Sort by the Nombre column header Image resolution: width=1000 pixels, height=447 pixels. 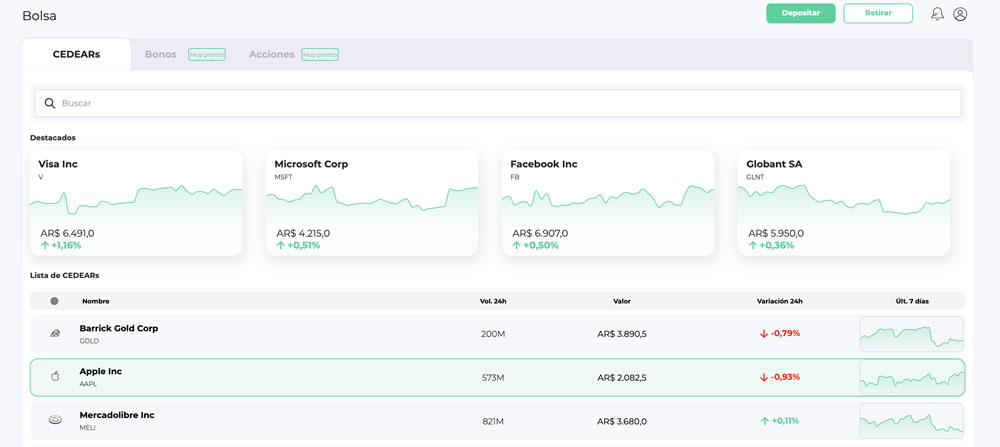[x=96, y=302]
